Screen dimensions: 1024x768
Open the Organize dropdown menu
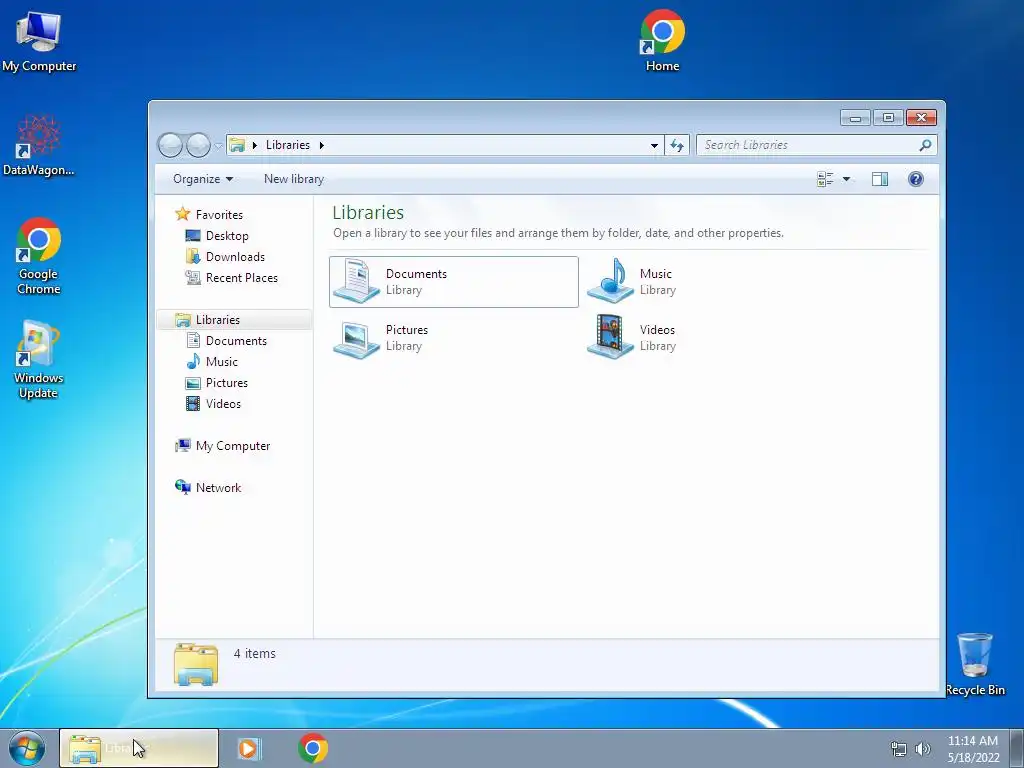pos(203,179)
